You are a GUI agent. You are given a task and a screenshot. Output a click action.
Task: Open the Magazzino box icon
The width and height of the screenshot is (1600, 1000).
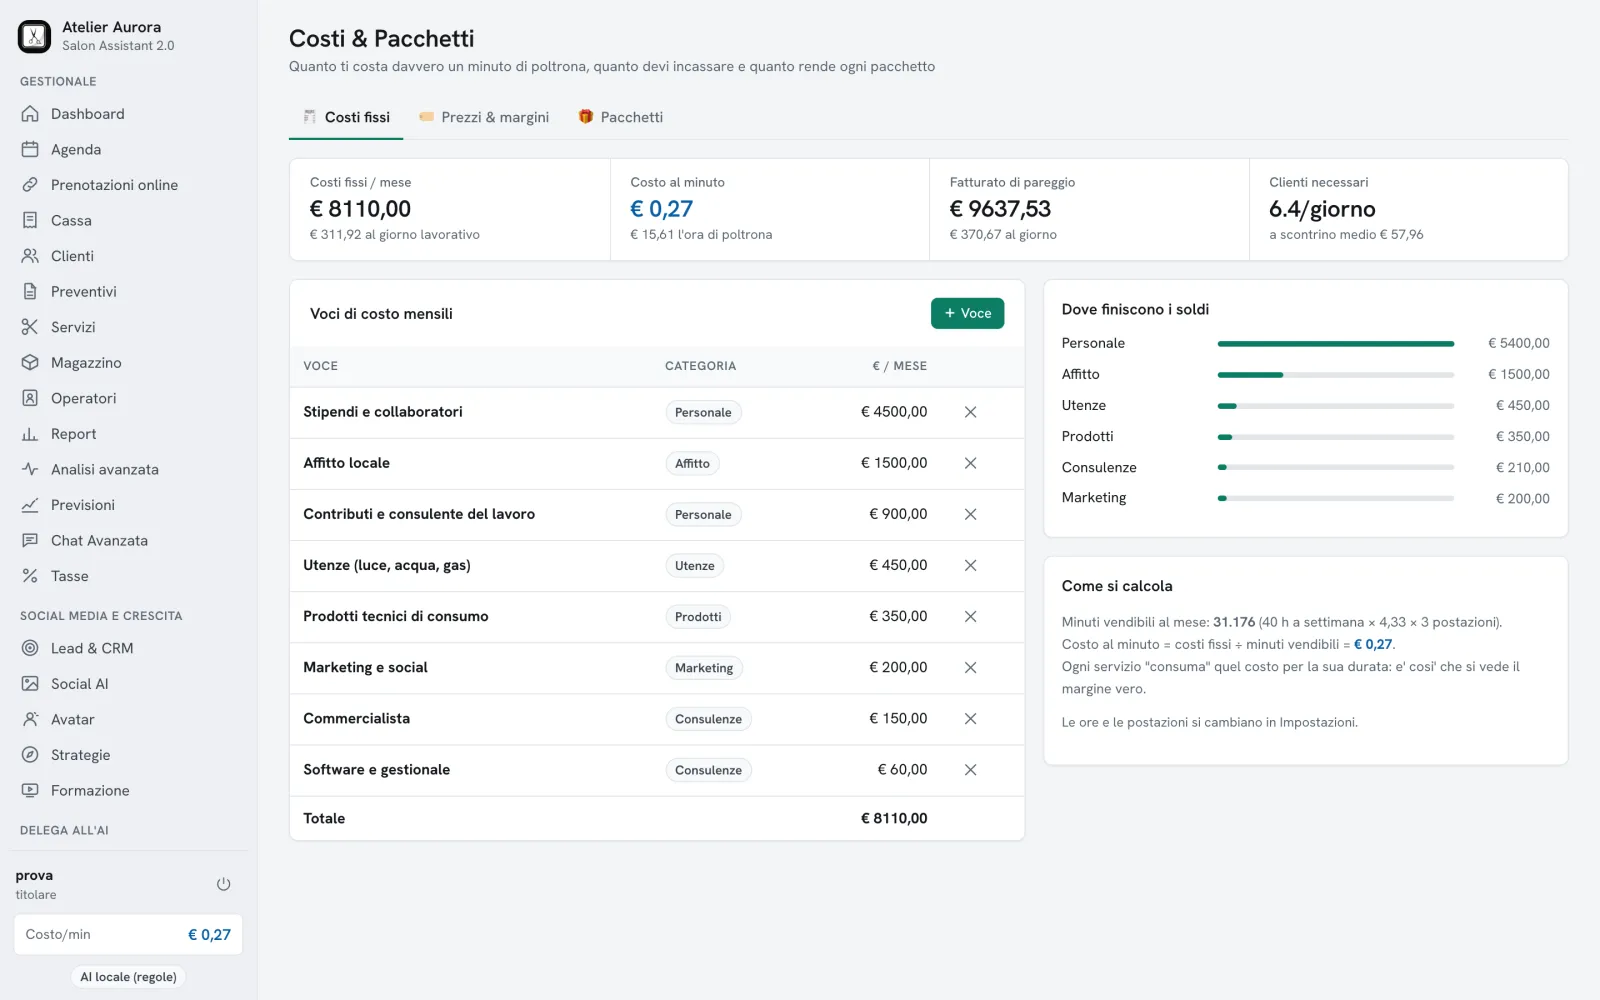(x=30, y=362)
